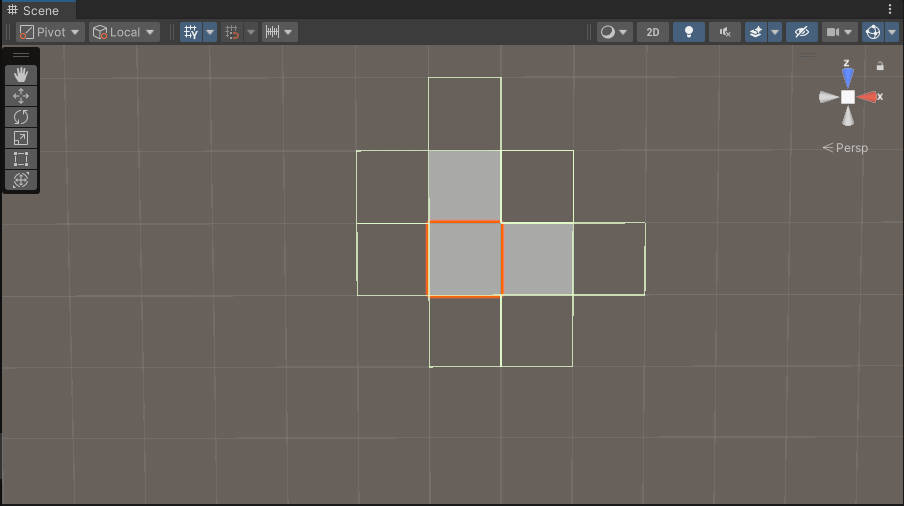Select the Scale tool
The image size is (904, 506).
[21, 138]
